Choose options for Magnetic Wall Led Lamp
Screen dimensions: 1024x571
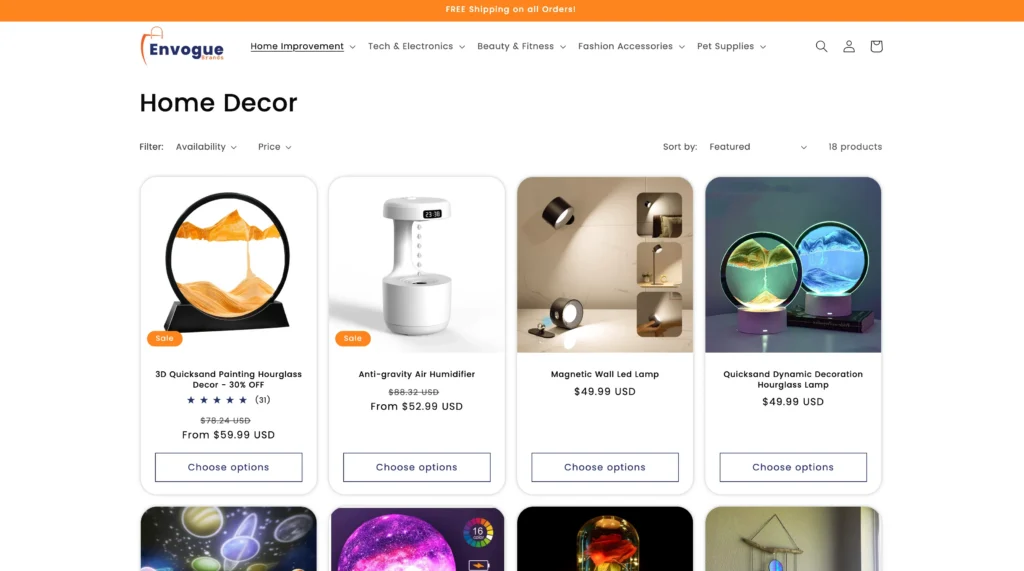click(605, 467)
